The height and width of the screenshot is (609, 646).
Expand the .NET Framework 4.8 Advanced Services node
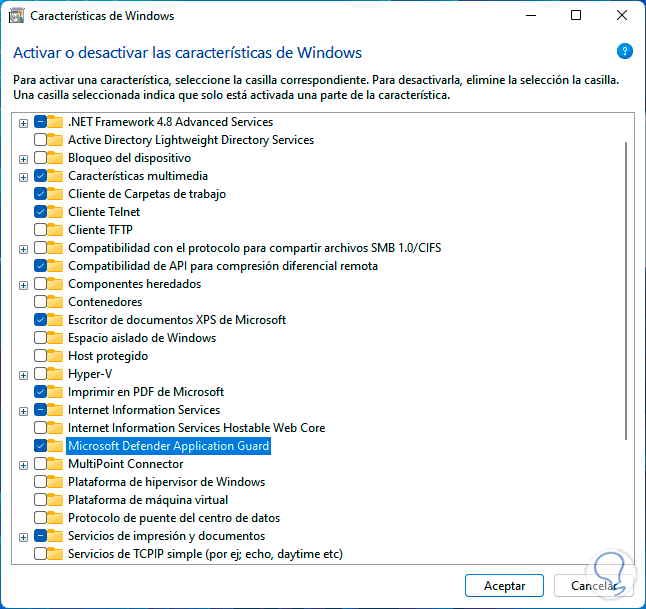pos(23,122)
